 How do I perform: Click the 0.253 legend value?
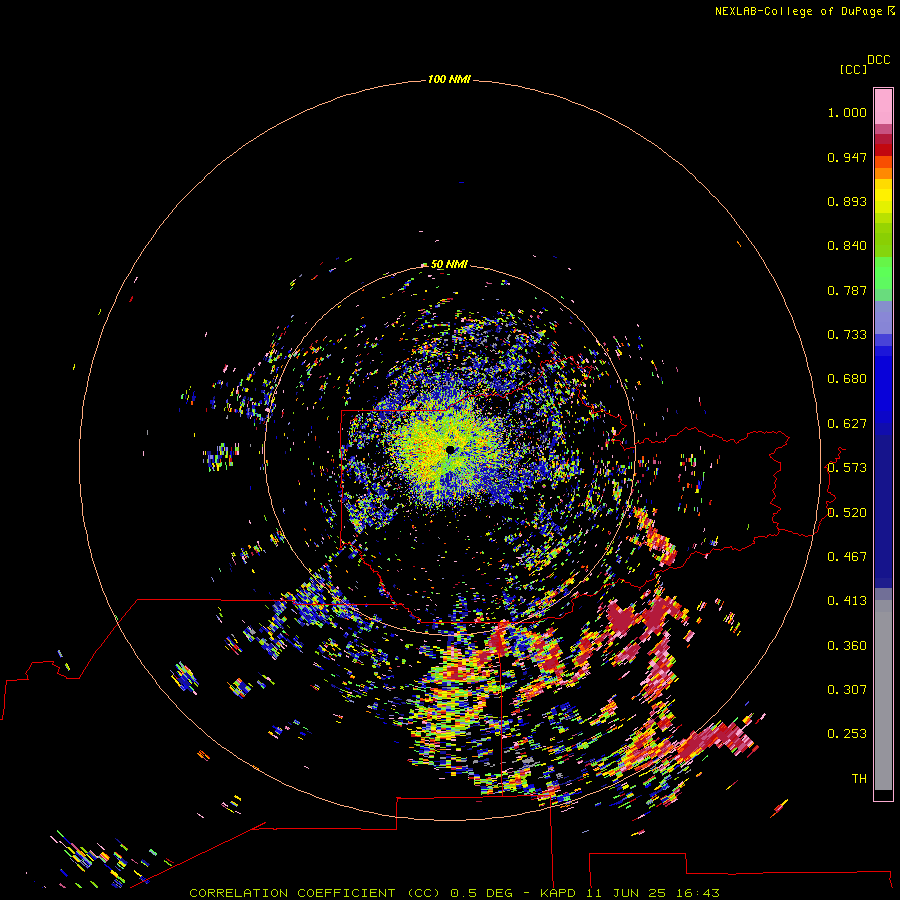847,734
